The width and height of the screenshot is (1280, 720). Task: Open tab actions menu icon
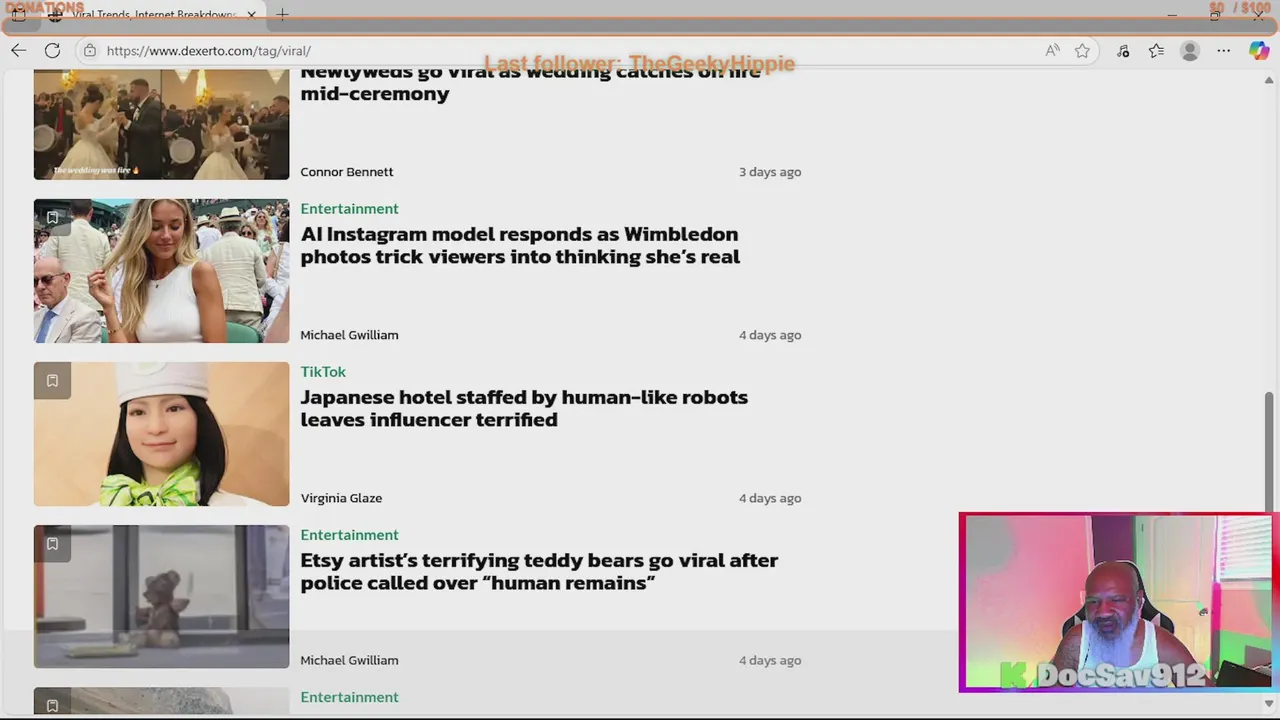tap(18, 15)
